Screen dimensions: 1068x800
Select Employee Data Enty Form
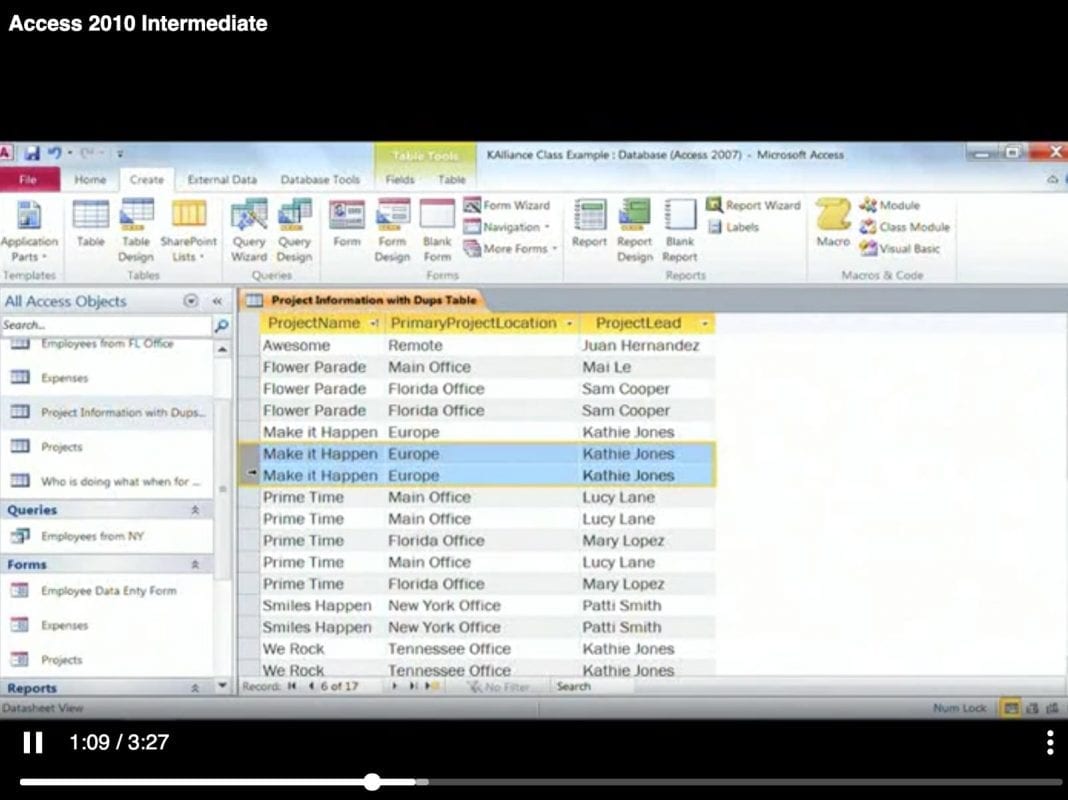107,591
